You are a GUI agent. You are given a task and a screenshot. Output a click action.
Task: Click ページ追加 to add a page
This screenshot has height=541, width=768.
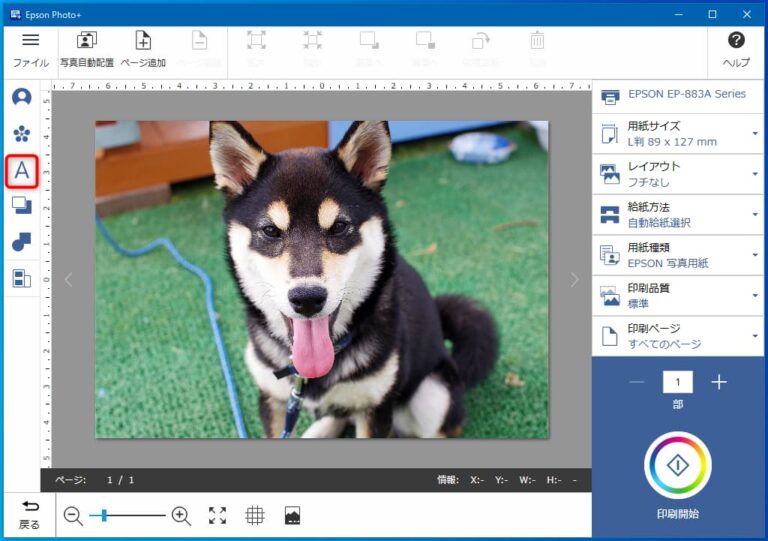[x=143, y=50]
